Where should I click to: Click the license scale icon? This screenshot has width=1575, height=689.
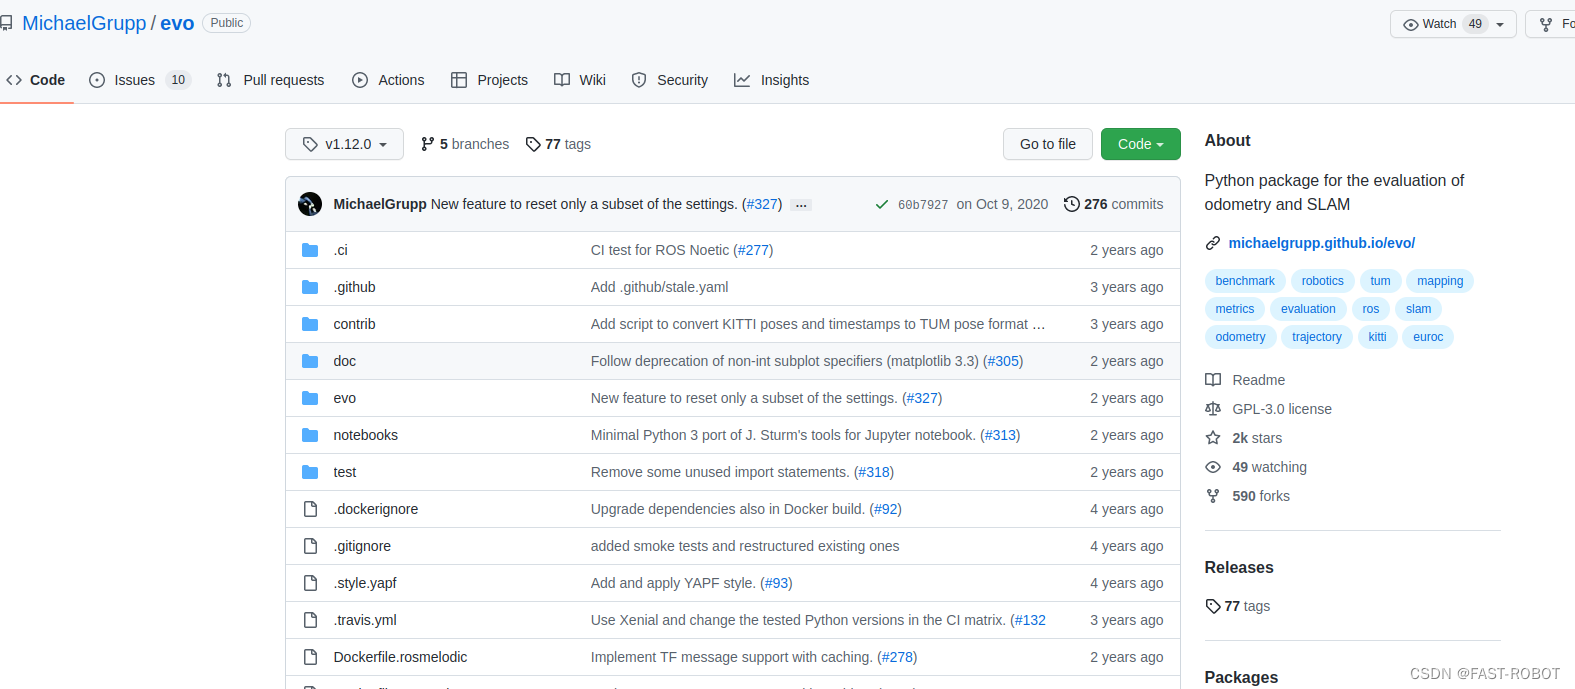[1213, 409]
